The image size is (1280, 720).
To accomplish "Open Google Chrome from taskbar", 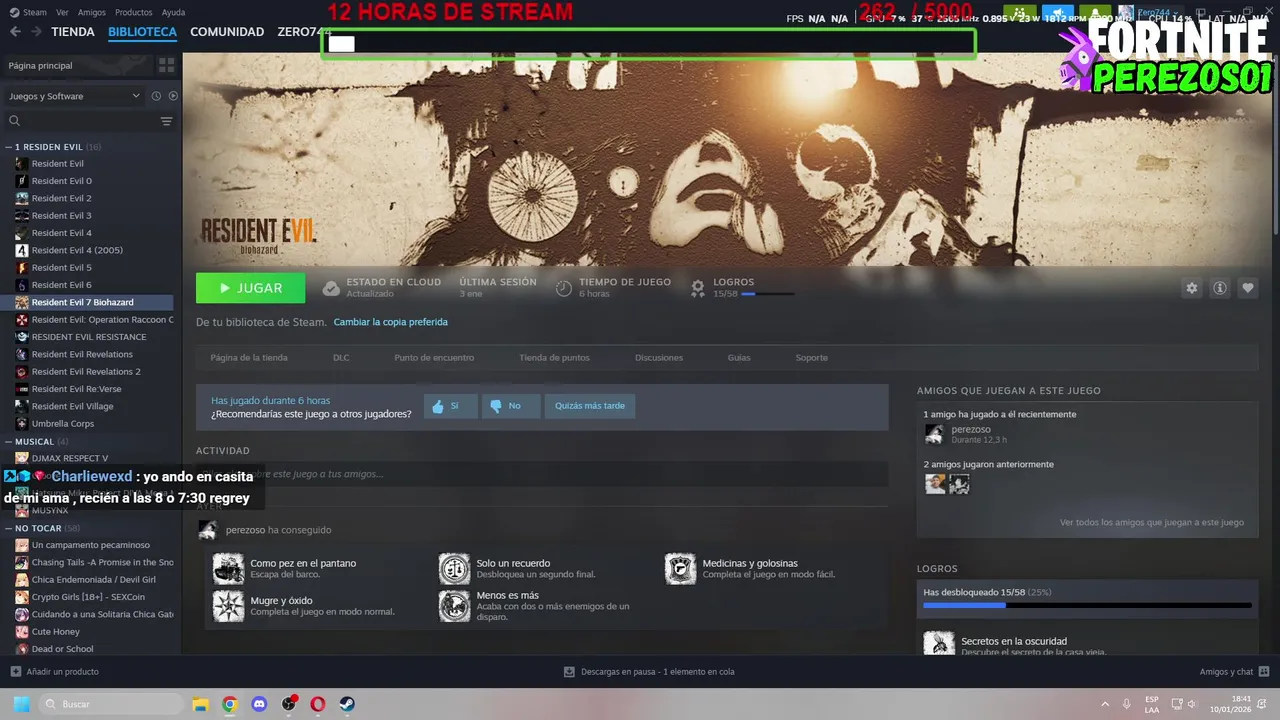I will [x=230, y=704].
